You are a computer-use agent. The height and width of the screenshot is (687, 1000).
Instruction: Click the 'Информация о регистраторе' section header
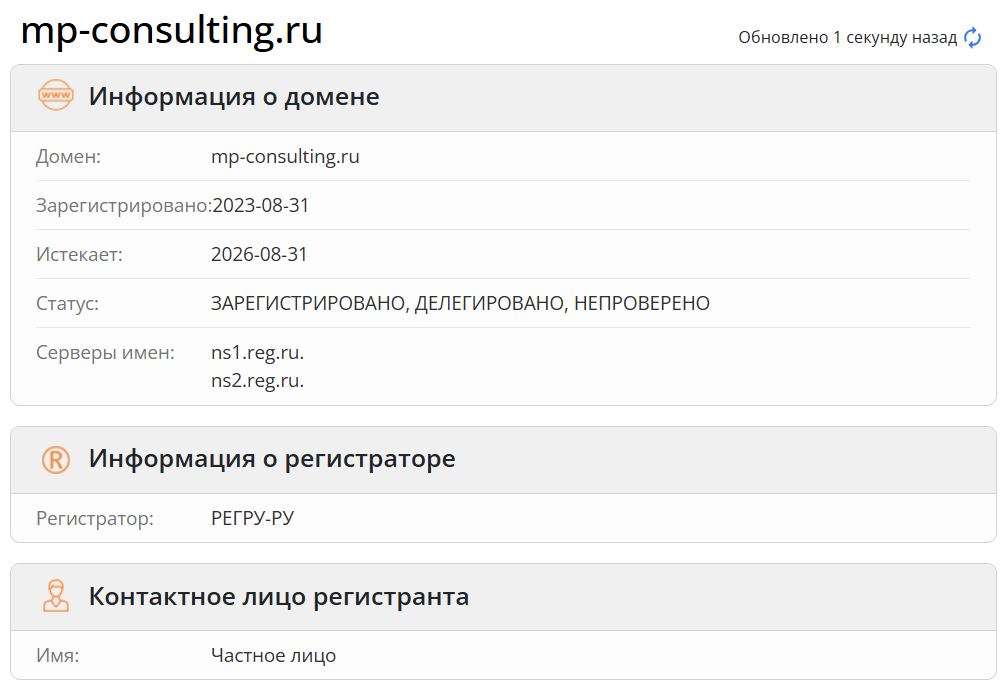[272, 459]
